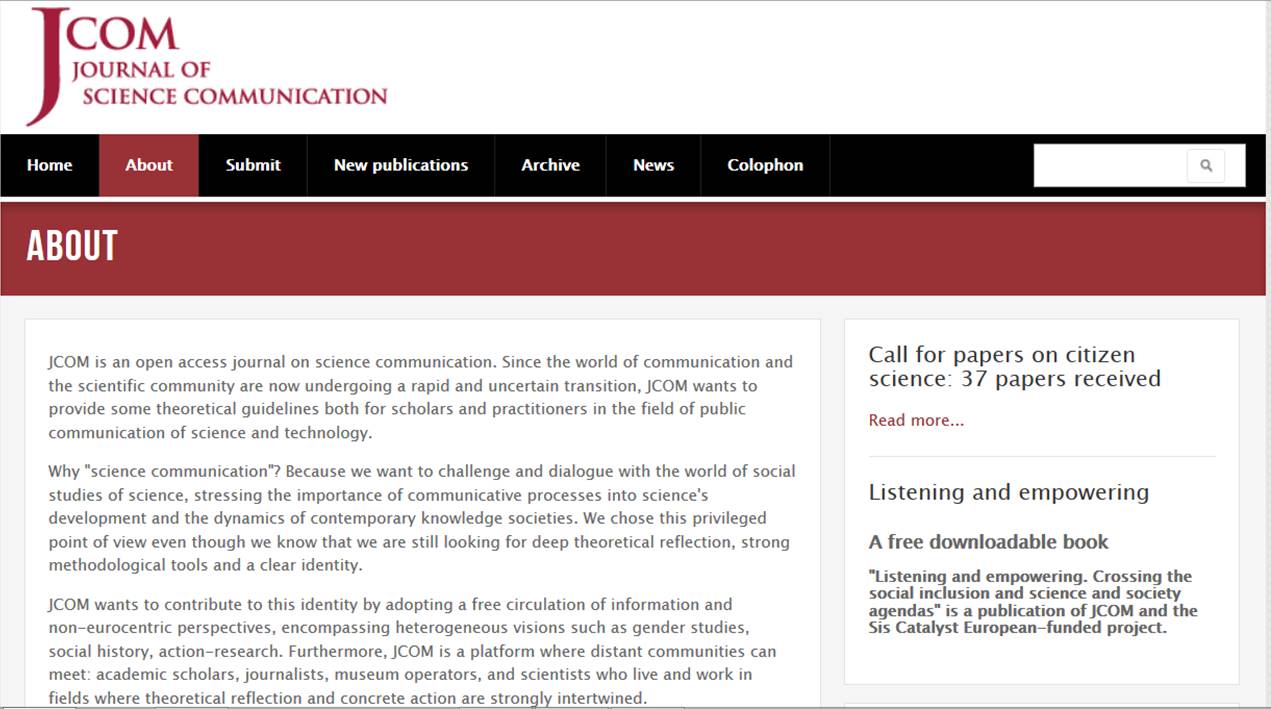Go to the Home menu item
This screenshot has height=709, width=1271.
[x=49, y=166]
